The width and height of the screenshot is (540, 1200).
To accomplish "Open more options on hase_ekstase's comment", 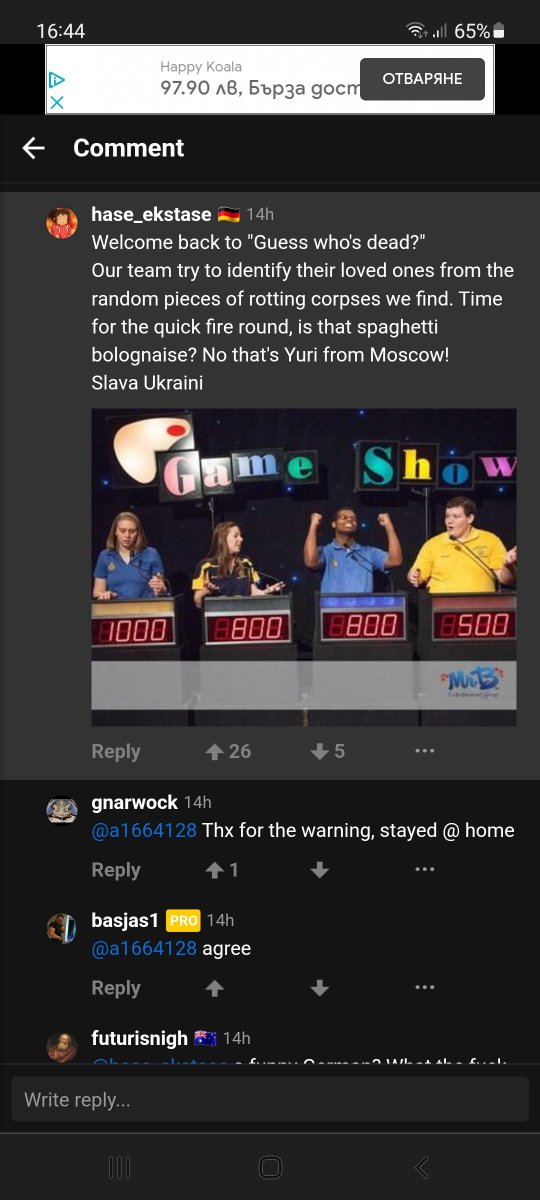I will click(x=425, y=751).
